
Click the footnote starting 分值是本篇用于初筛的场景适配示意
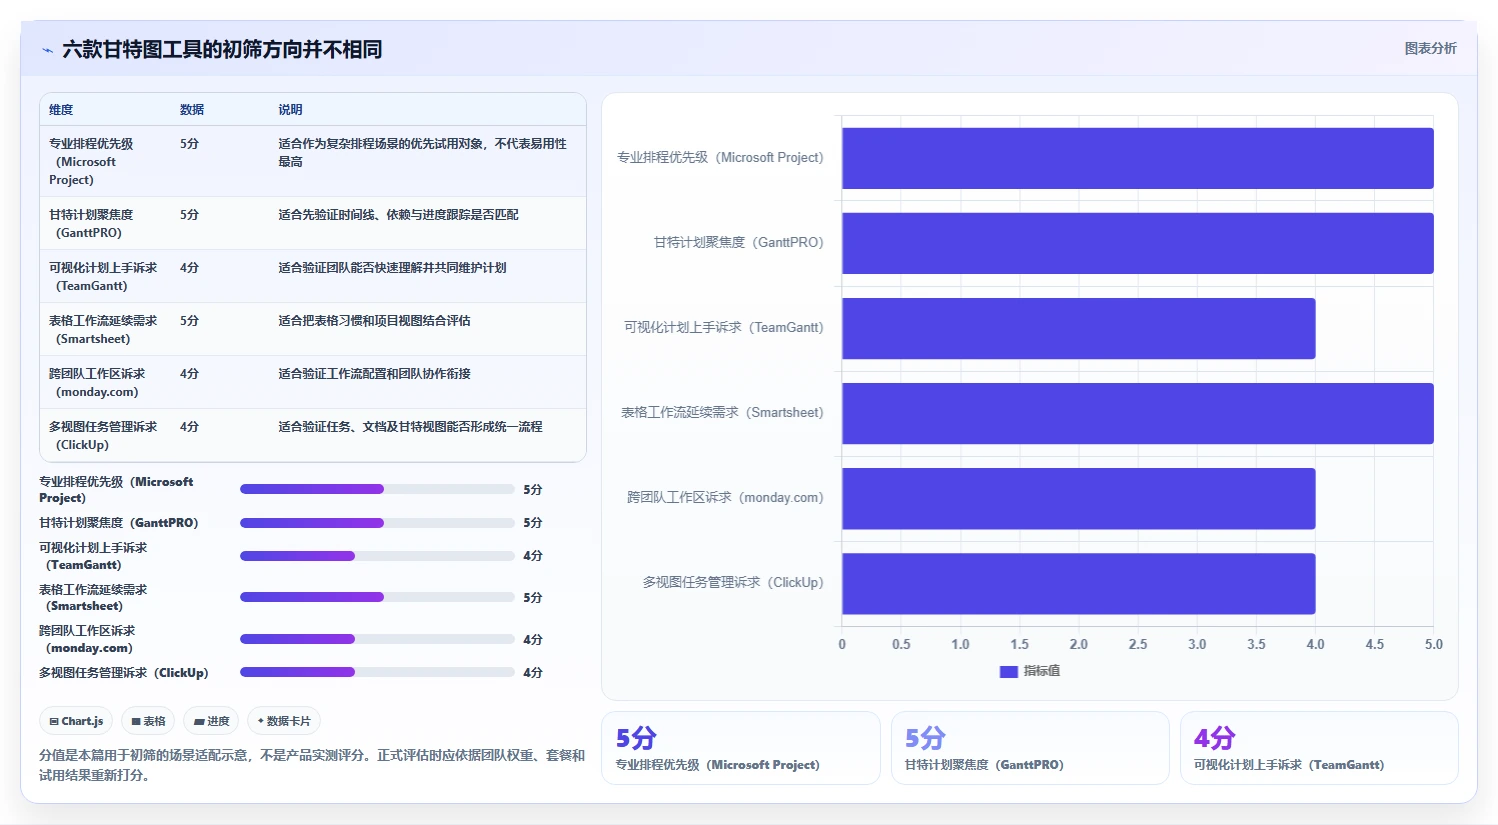(x=312, y=765)
